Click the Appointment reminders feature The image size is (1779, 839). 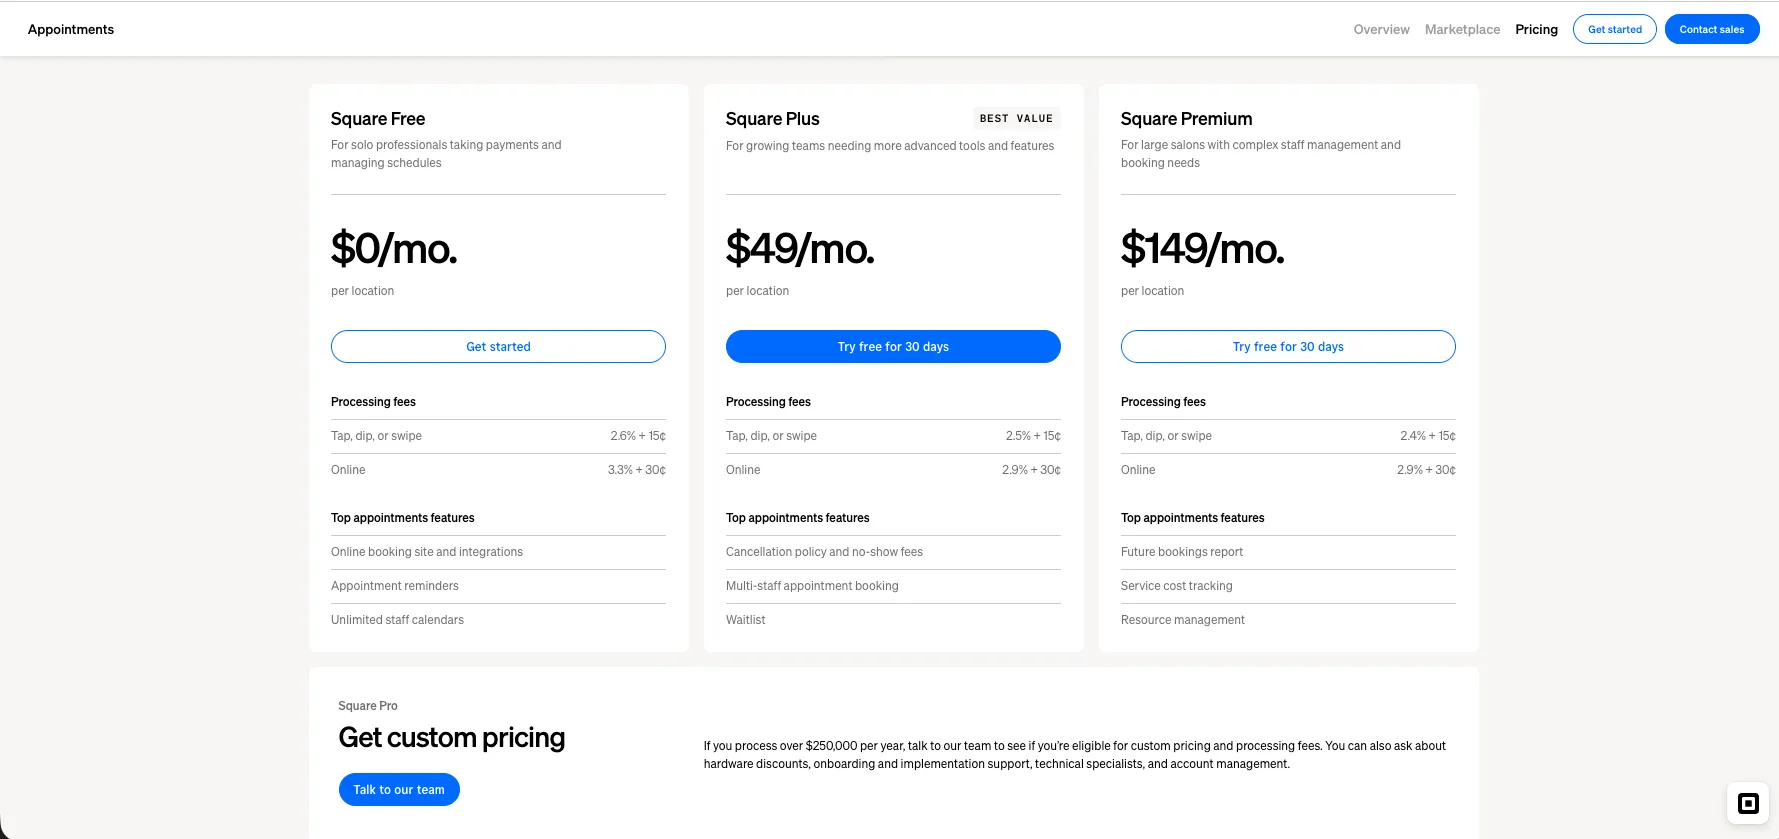pos(395,586)
